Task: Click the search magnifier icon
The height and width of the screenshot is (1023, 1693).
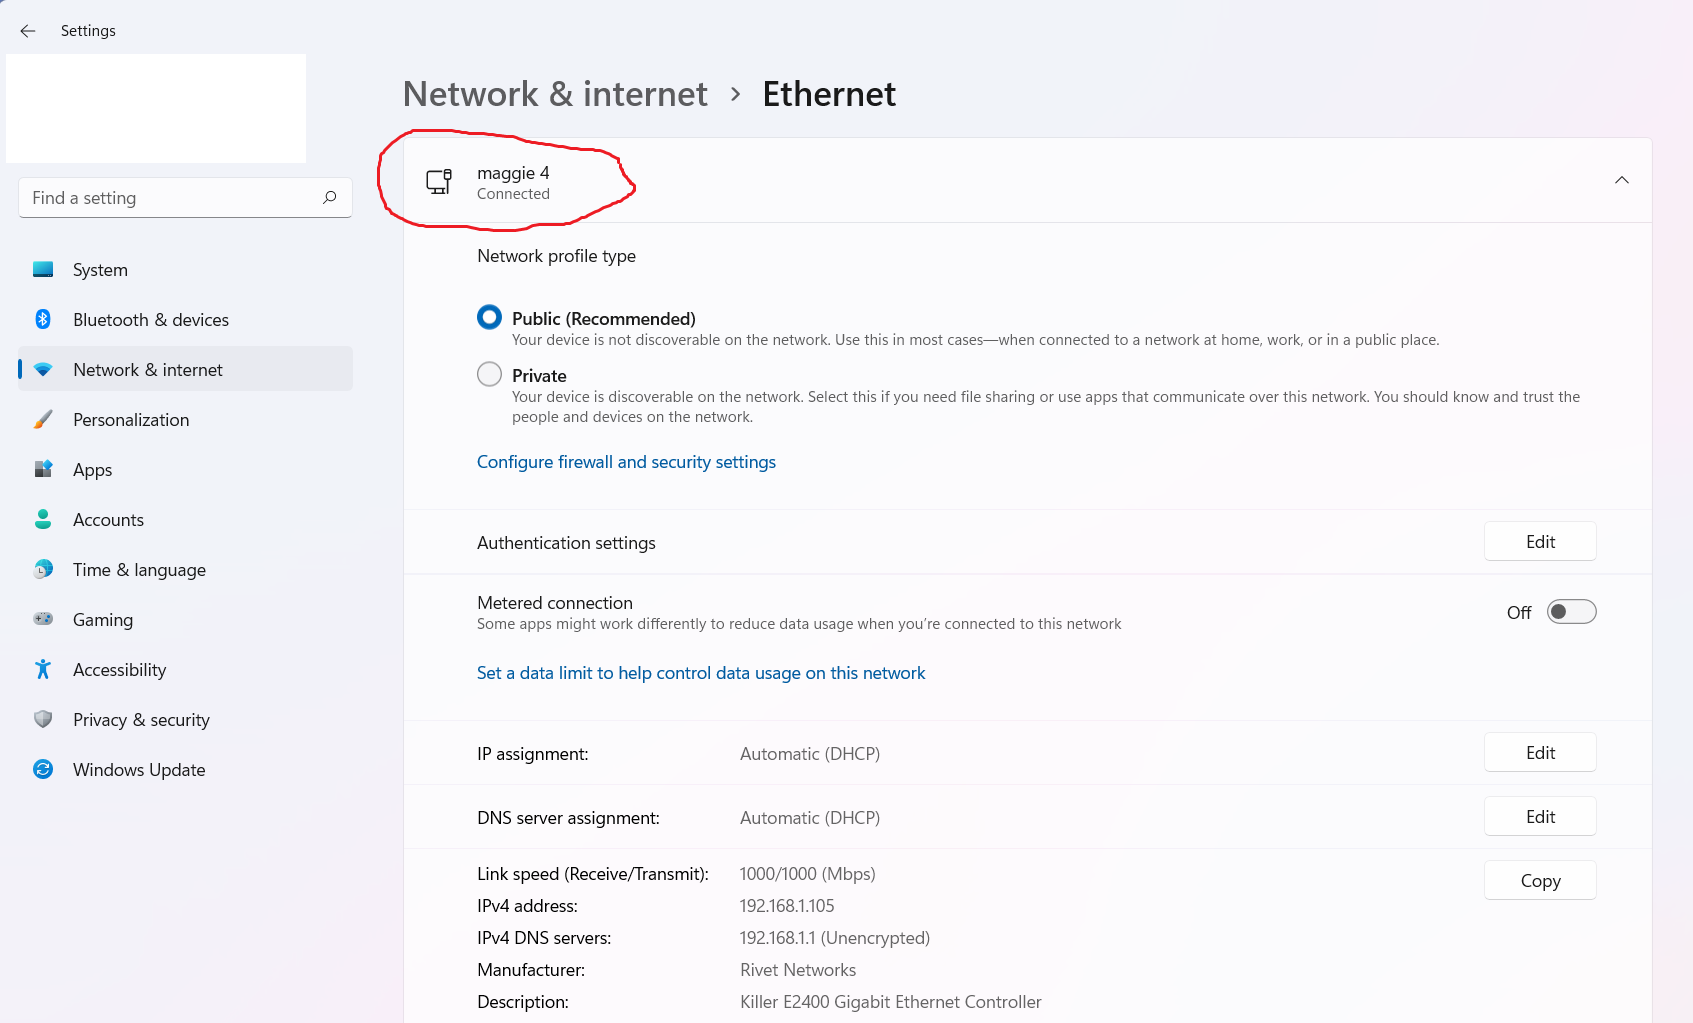Action: (329, 198)
